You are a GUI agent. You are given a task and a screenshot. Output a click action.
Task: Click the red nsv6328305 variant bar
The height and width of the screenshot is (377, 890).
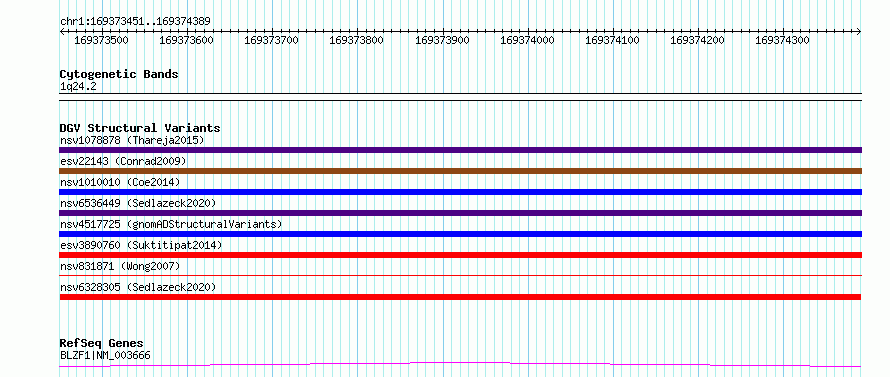(460, 297)
